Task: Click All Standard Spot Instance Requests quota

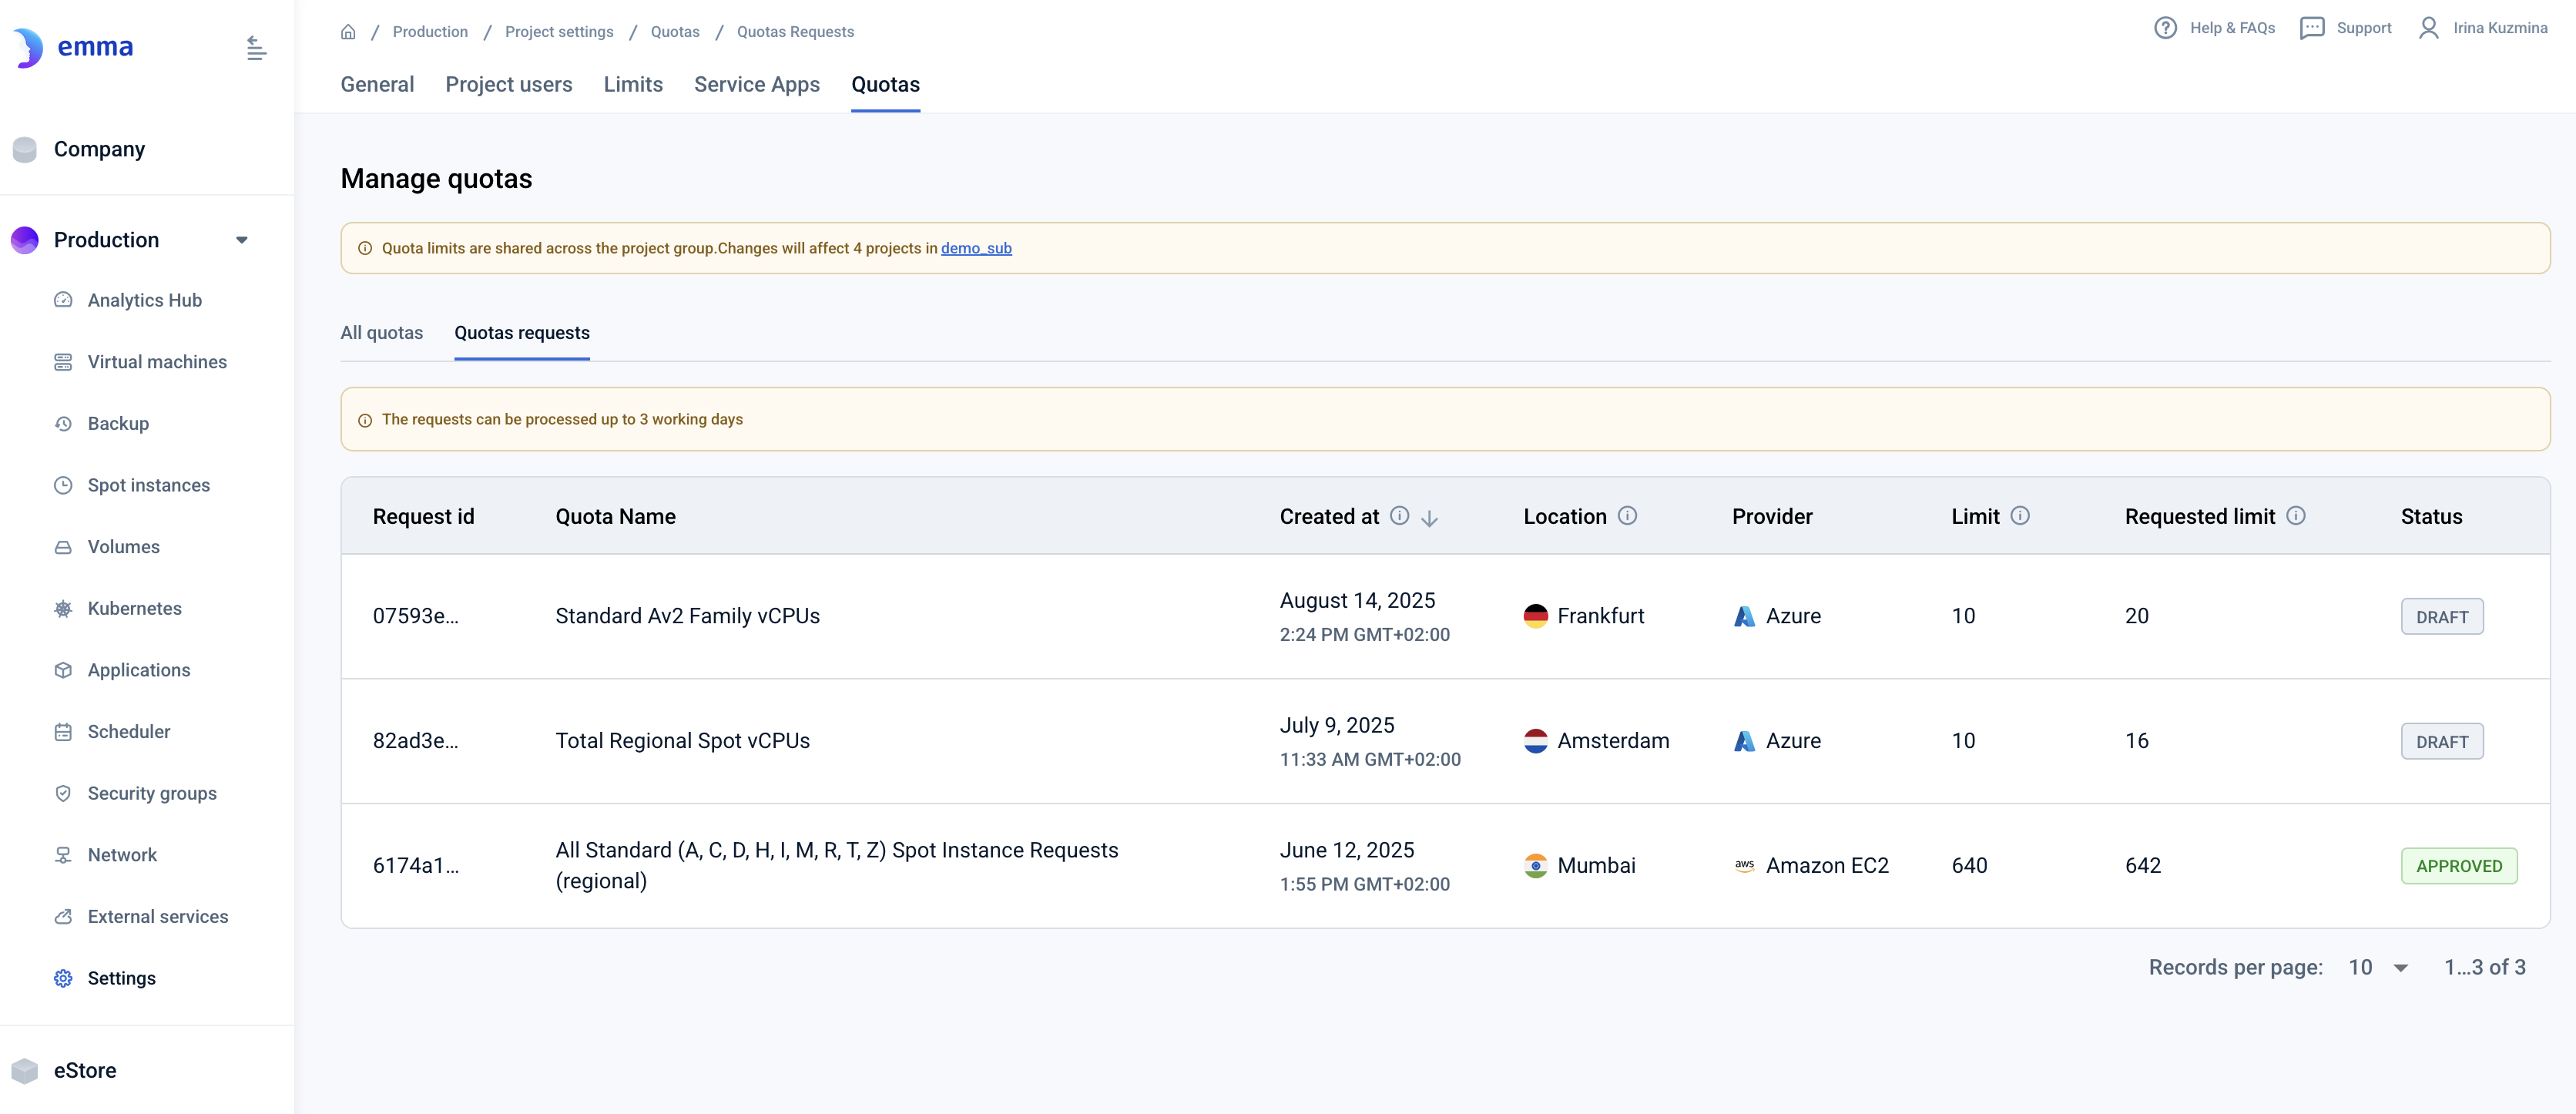Action: [836, 866]
